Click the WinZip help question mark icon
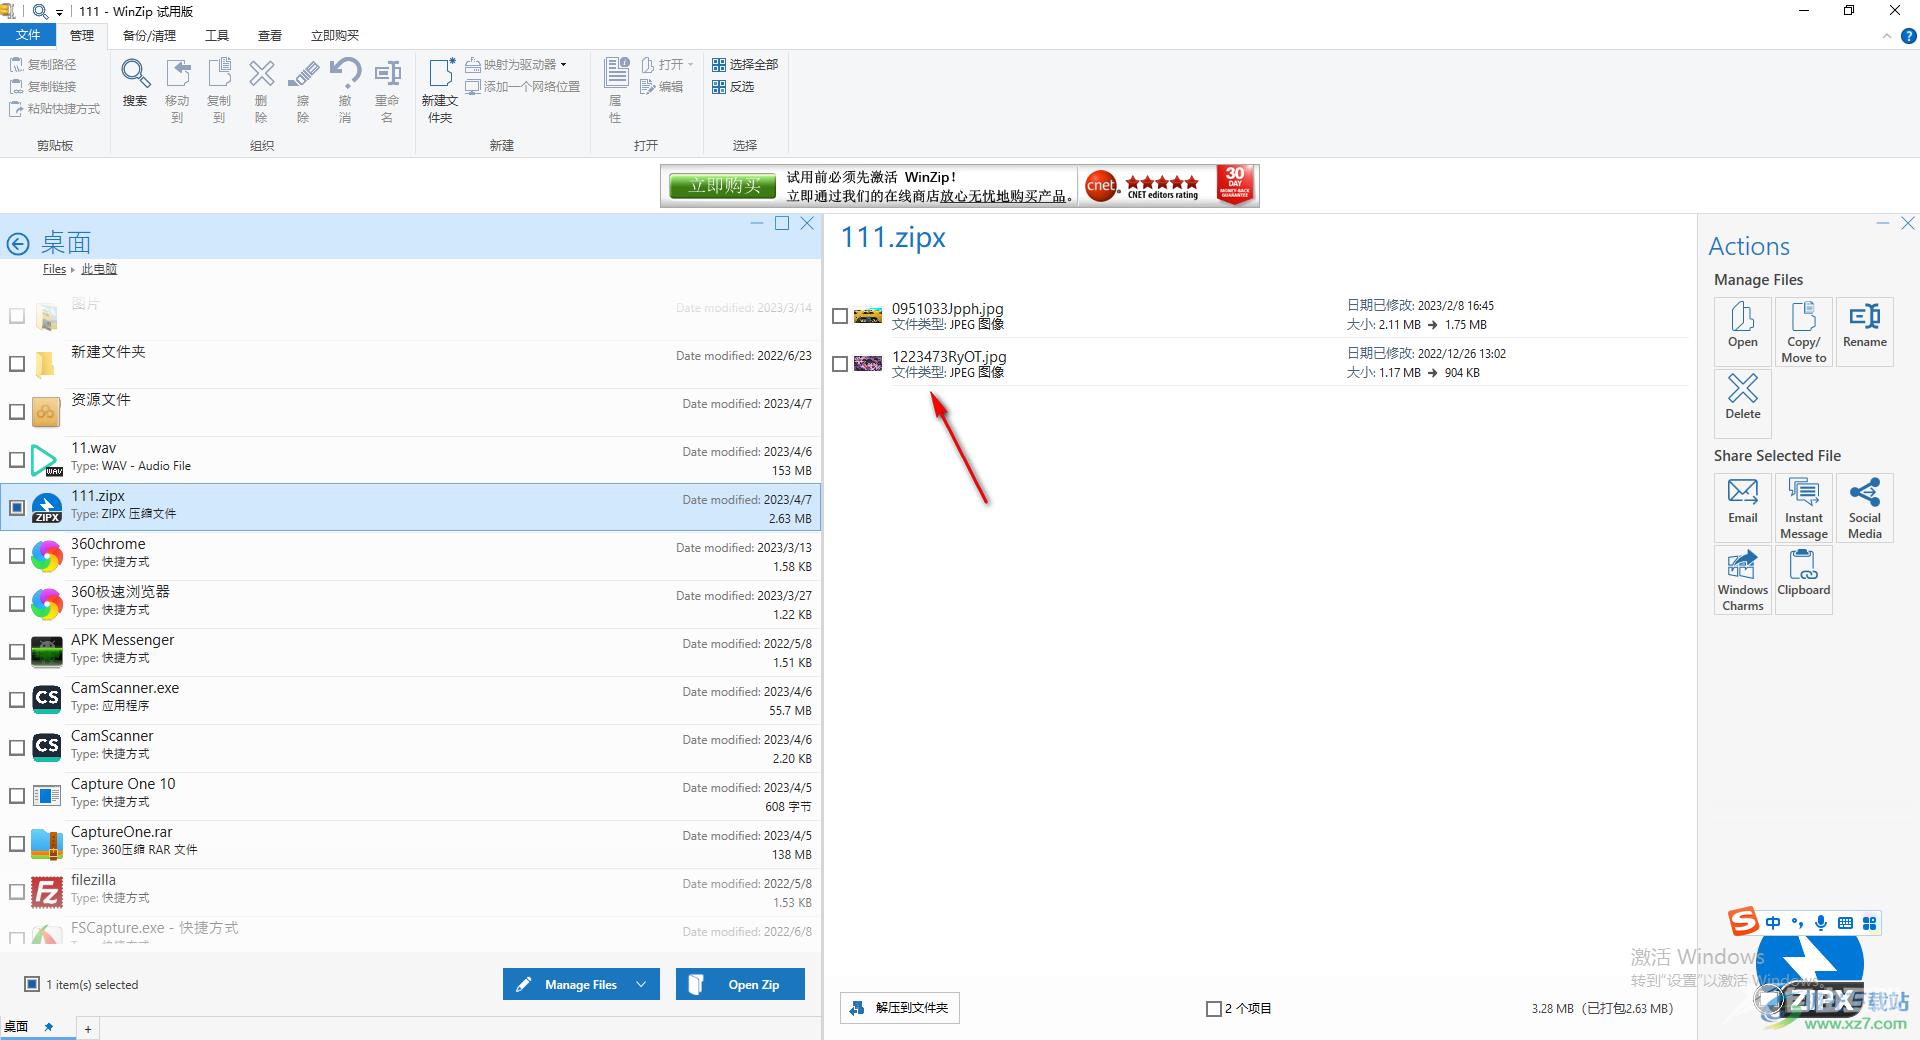This screenshot has width=1920, height=1040. click(x=1908, y=35)
